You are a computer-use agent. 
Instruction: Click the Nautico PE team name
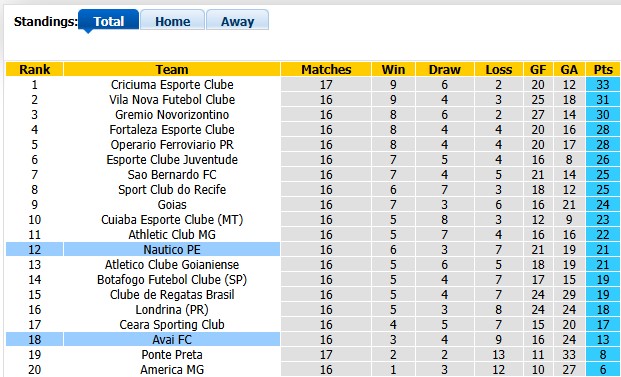pyautogui.click(x=172, y=249)
